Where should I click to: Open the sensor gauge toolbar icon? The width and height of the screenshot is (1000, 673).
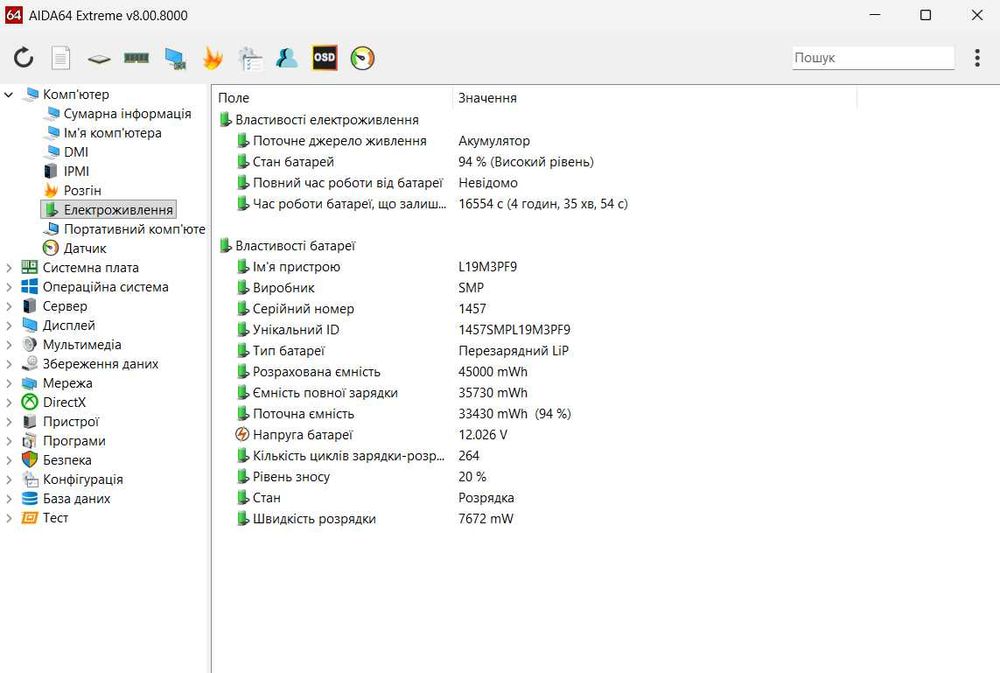tap(362, 58)
